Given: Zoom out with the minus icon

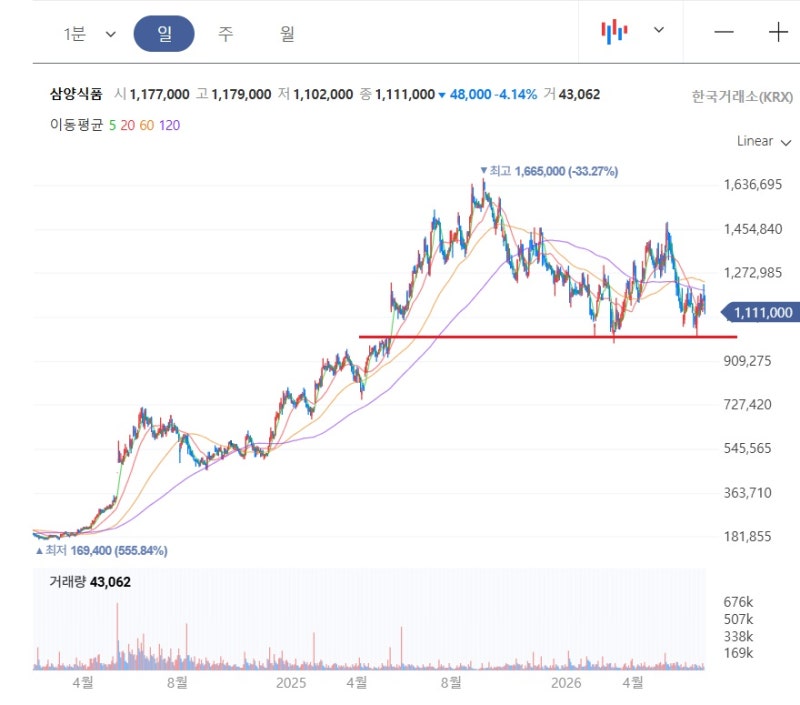Looking at the screenshot, I should (x=723, y=32).
